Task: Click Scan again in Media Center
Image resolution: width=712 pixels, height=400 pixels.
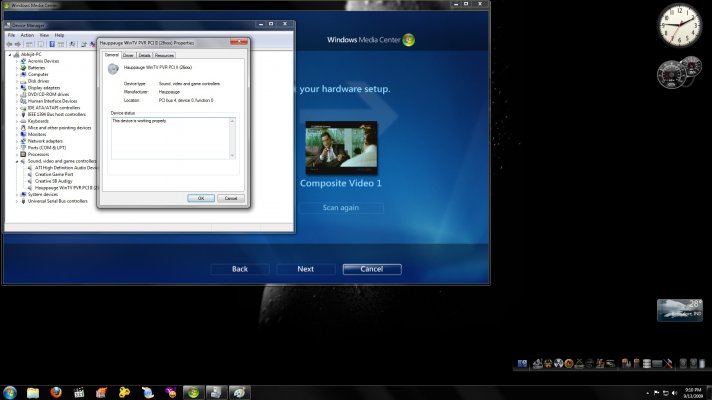Action: tap(341, 207)
